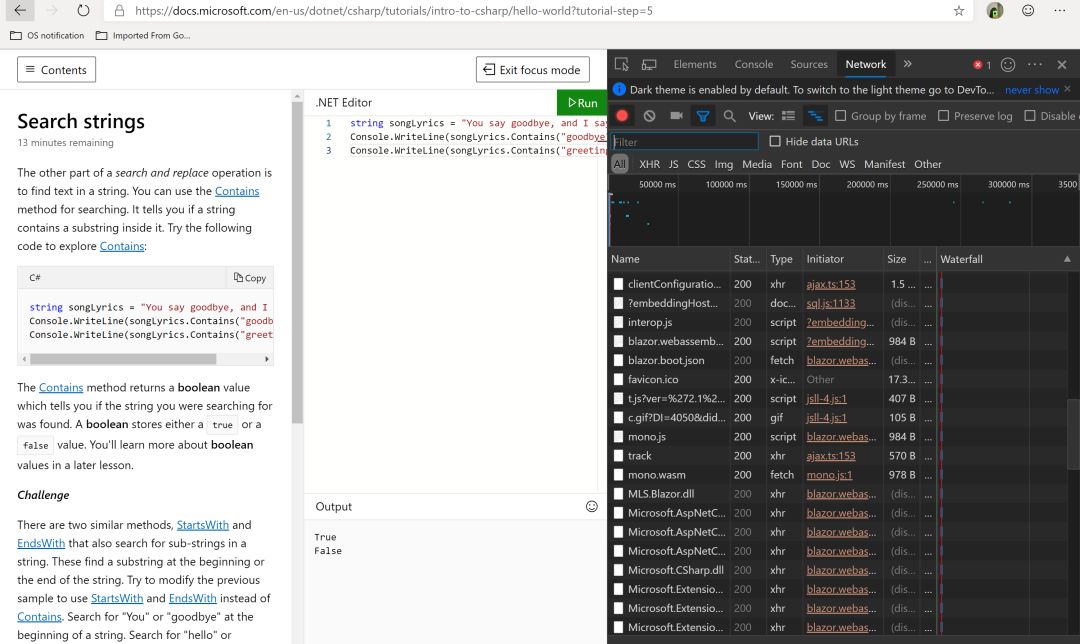
Task: Sort requests by Name column
Action: coord(668,259)
